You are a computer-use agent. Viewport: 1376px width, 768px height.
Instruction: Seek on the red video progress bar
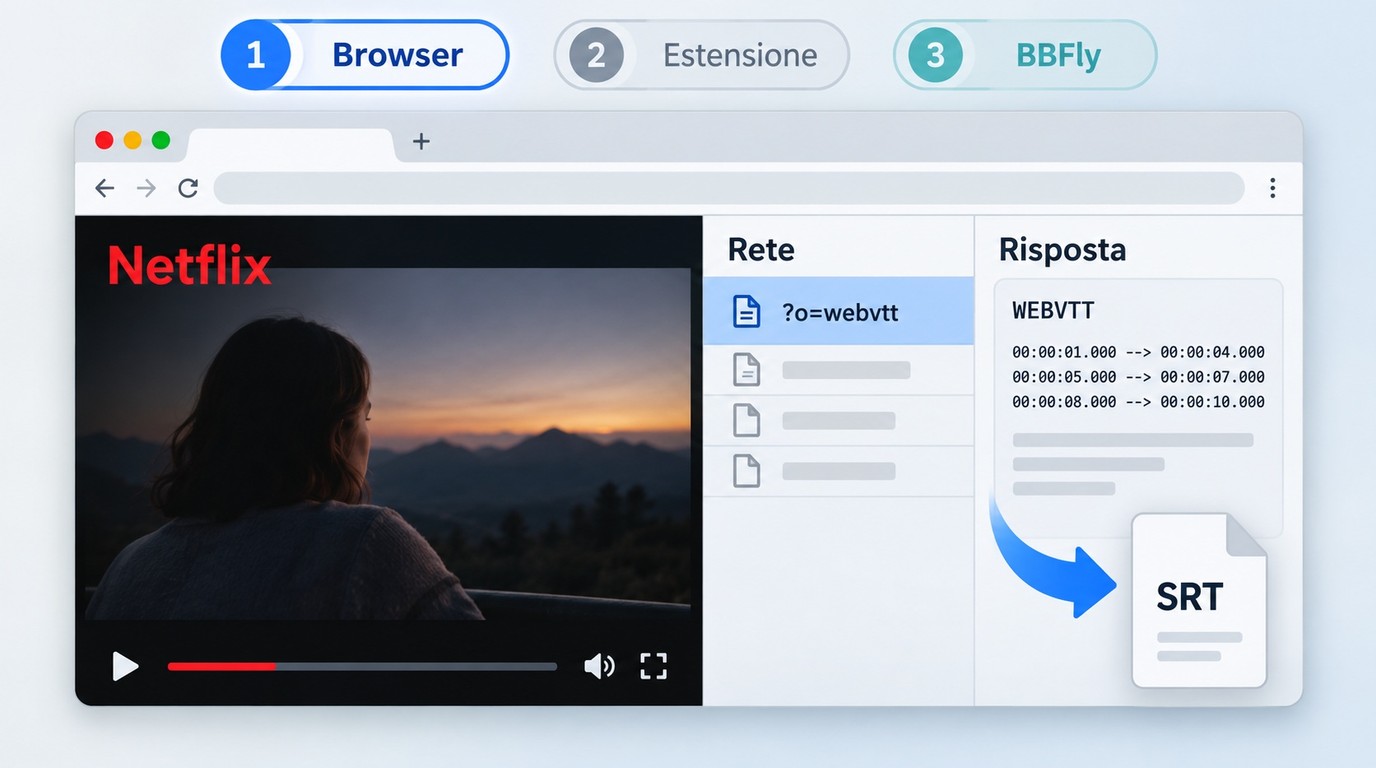click(x=362, y=666)
